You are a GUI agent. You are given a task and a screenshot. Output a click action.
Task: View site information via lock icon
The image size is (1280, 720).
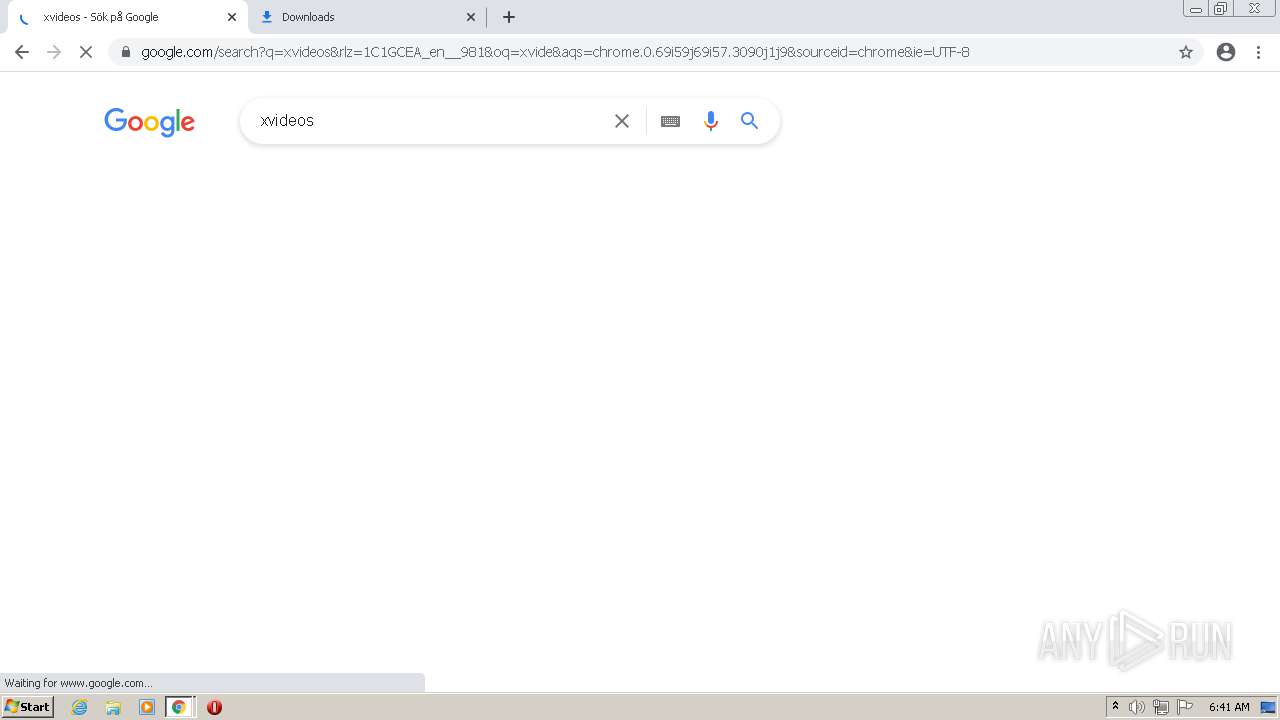[x=126, y=52]
